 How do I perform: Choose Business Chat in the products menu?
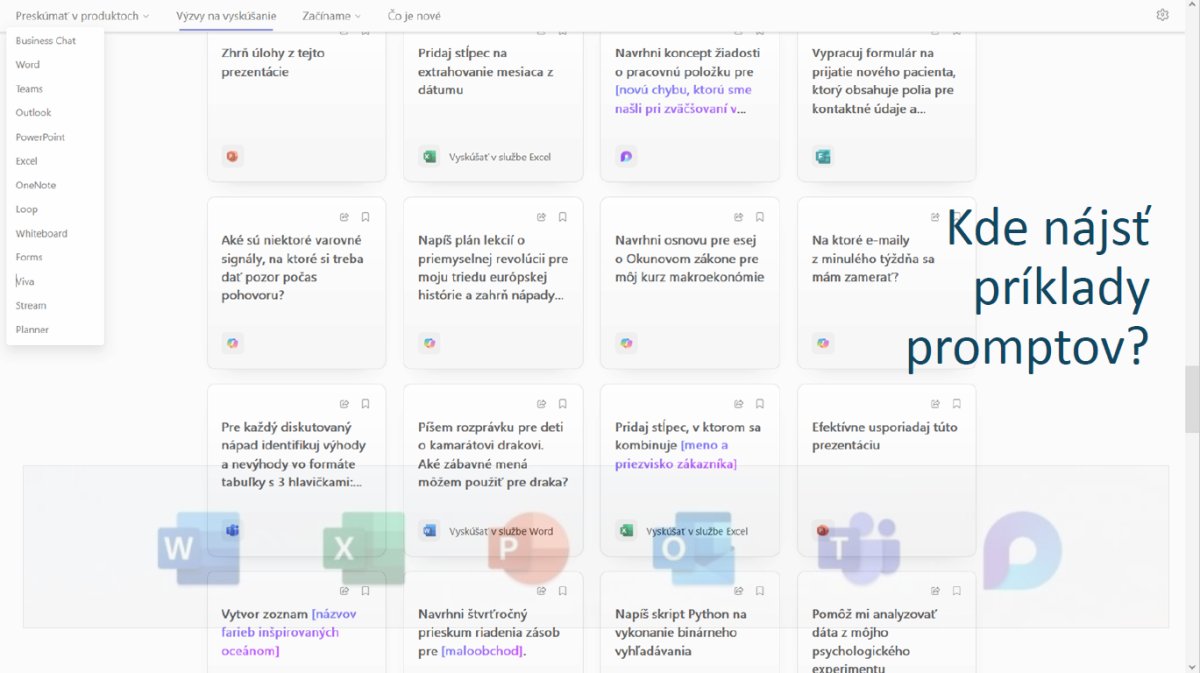coord(46,41)
